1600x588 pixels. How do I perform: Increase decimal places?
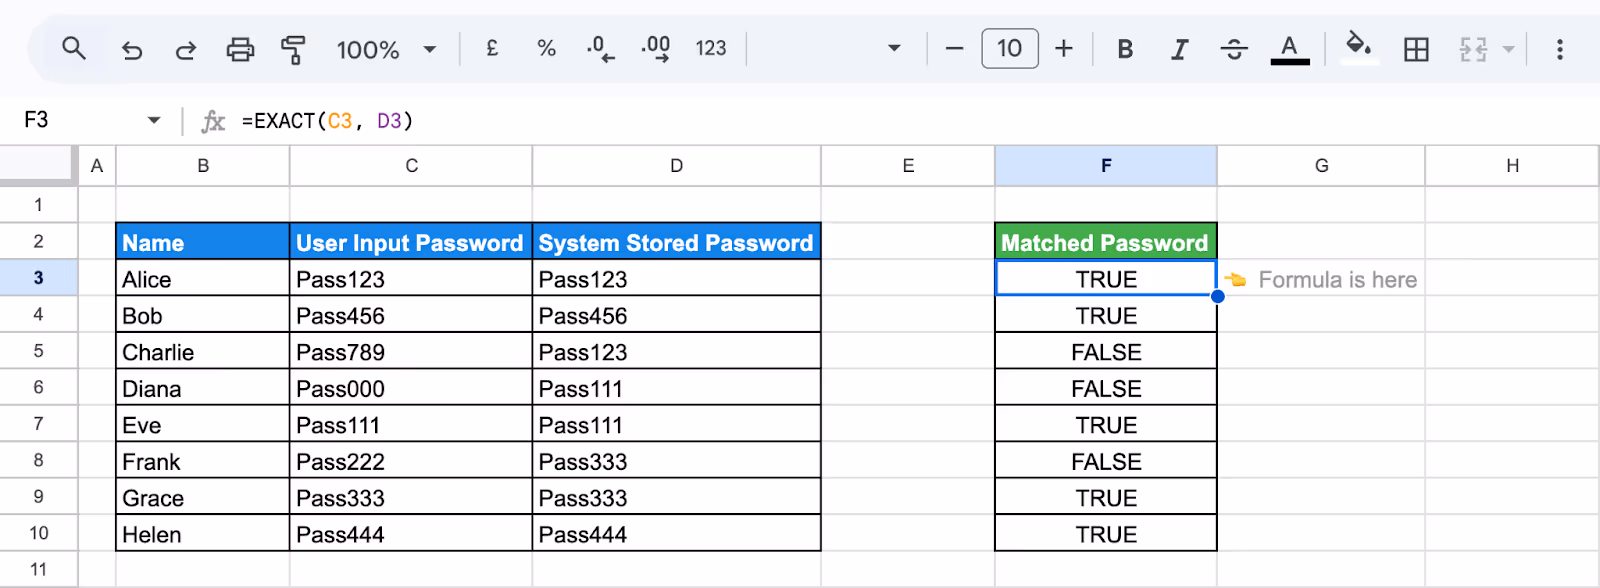point(656,48)
